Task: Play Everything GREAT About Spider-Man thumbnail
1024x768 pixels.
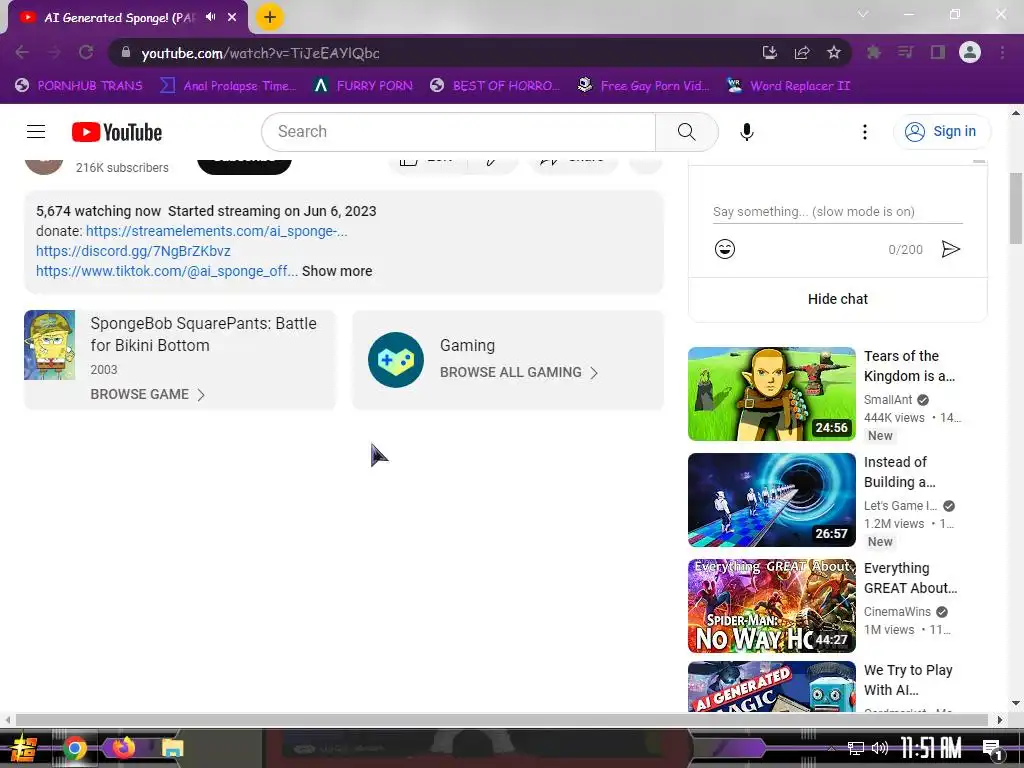Action: coord(771,605)
